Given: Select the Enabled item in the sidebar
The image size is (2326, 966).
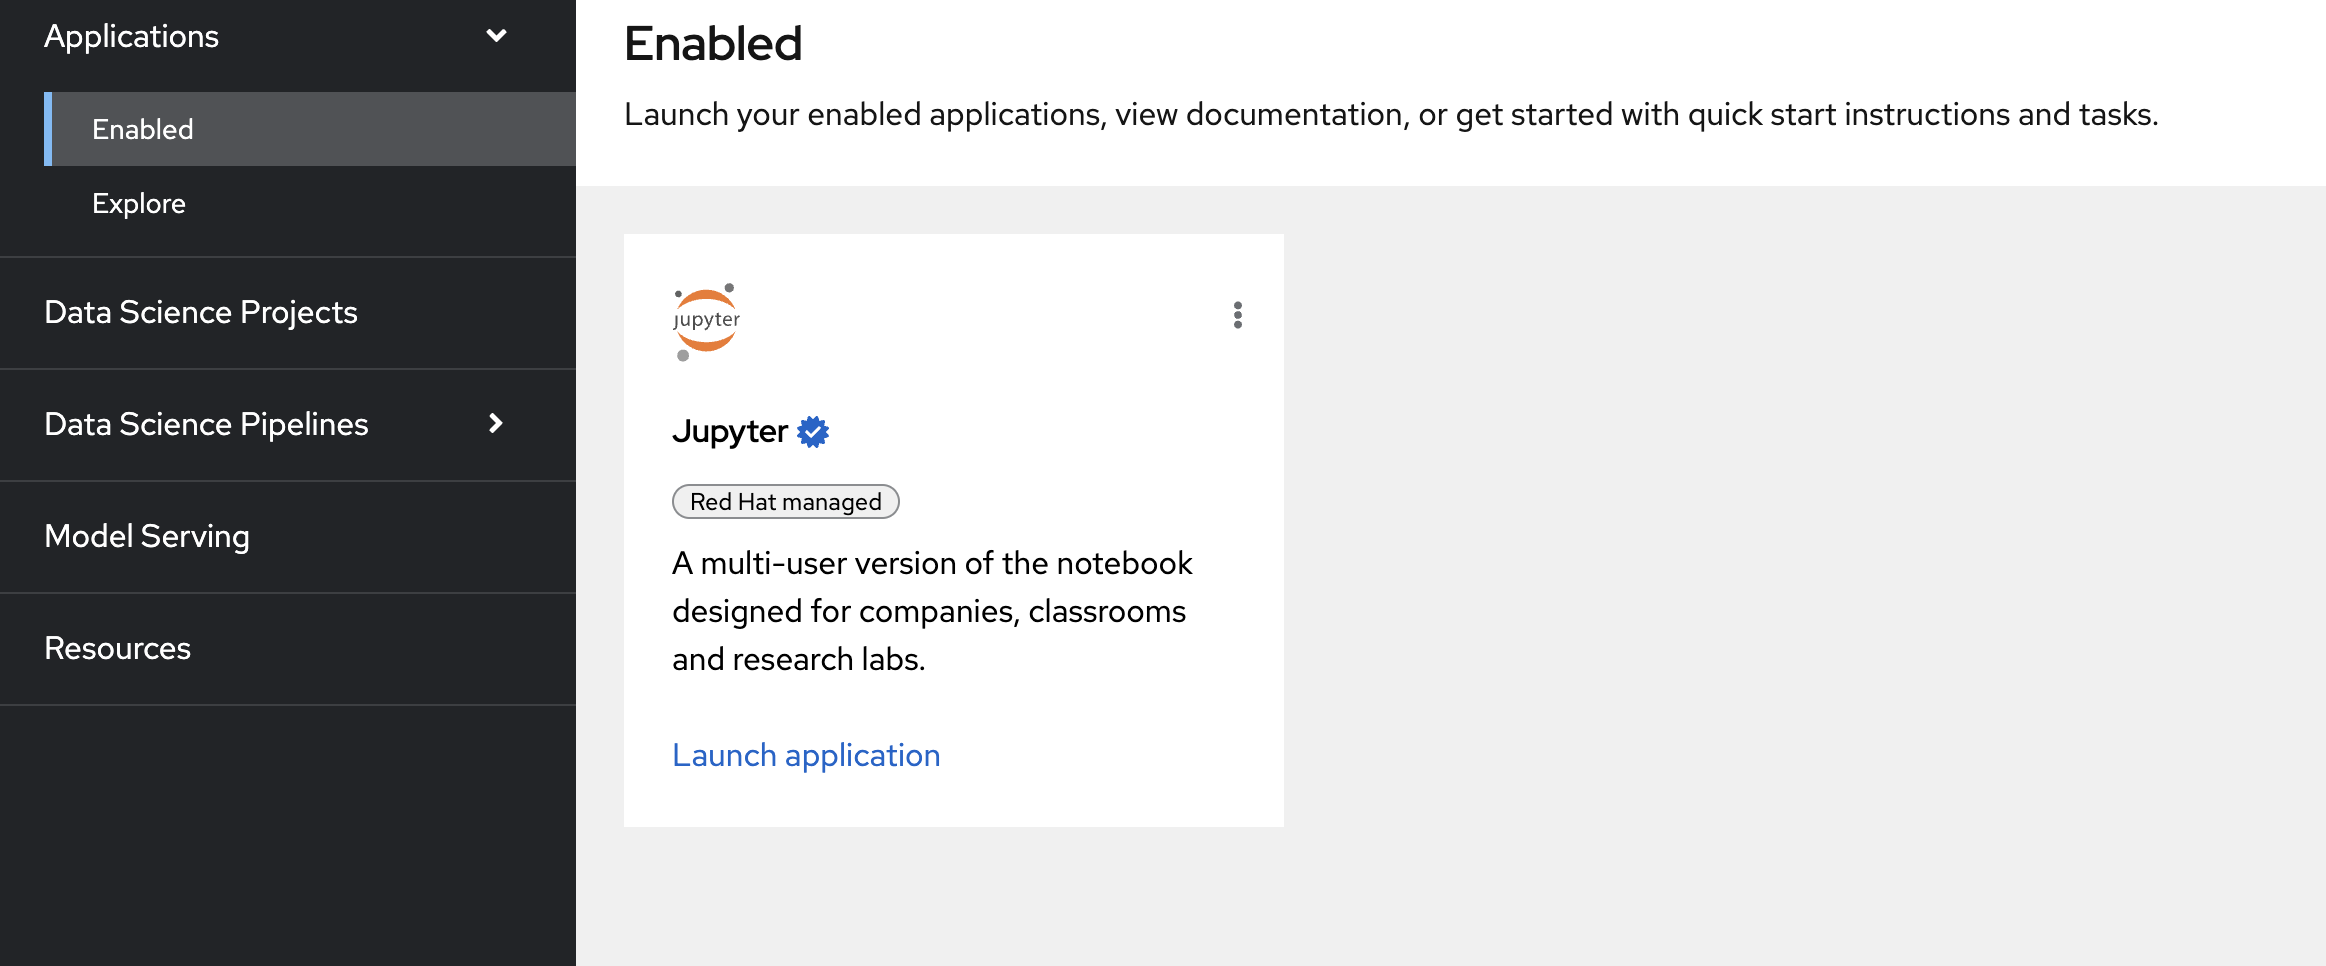Looking at the screenshot, I should point(143,129).
